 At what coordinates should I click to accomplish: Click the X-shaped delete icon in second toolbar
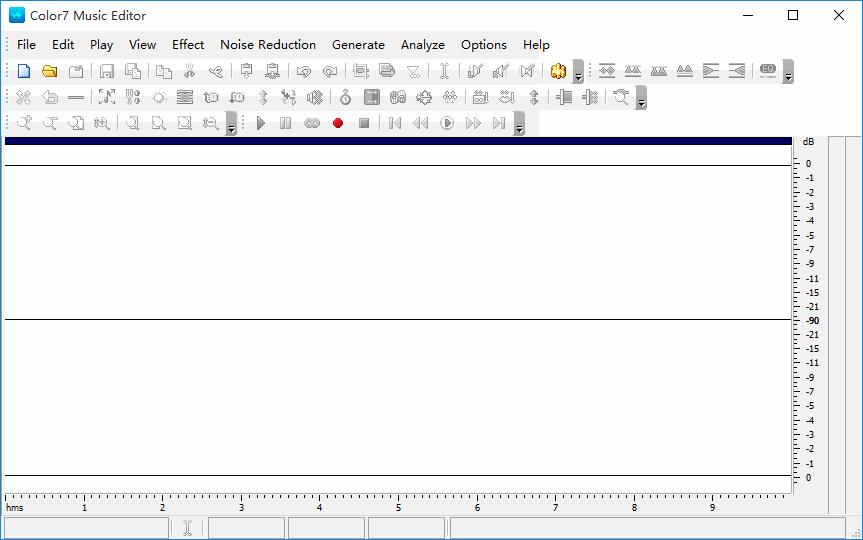pyautogui.click(x=23, y=97)
